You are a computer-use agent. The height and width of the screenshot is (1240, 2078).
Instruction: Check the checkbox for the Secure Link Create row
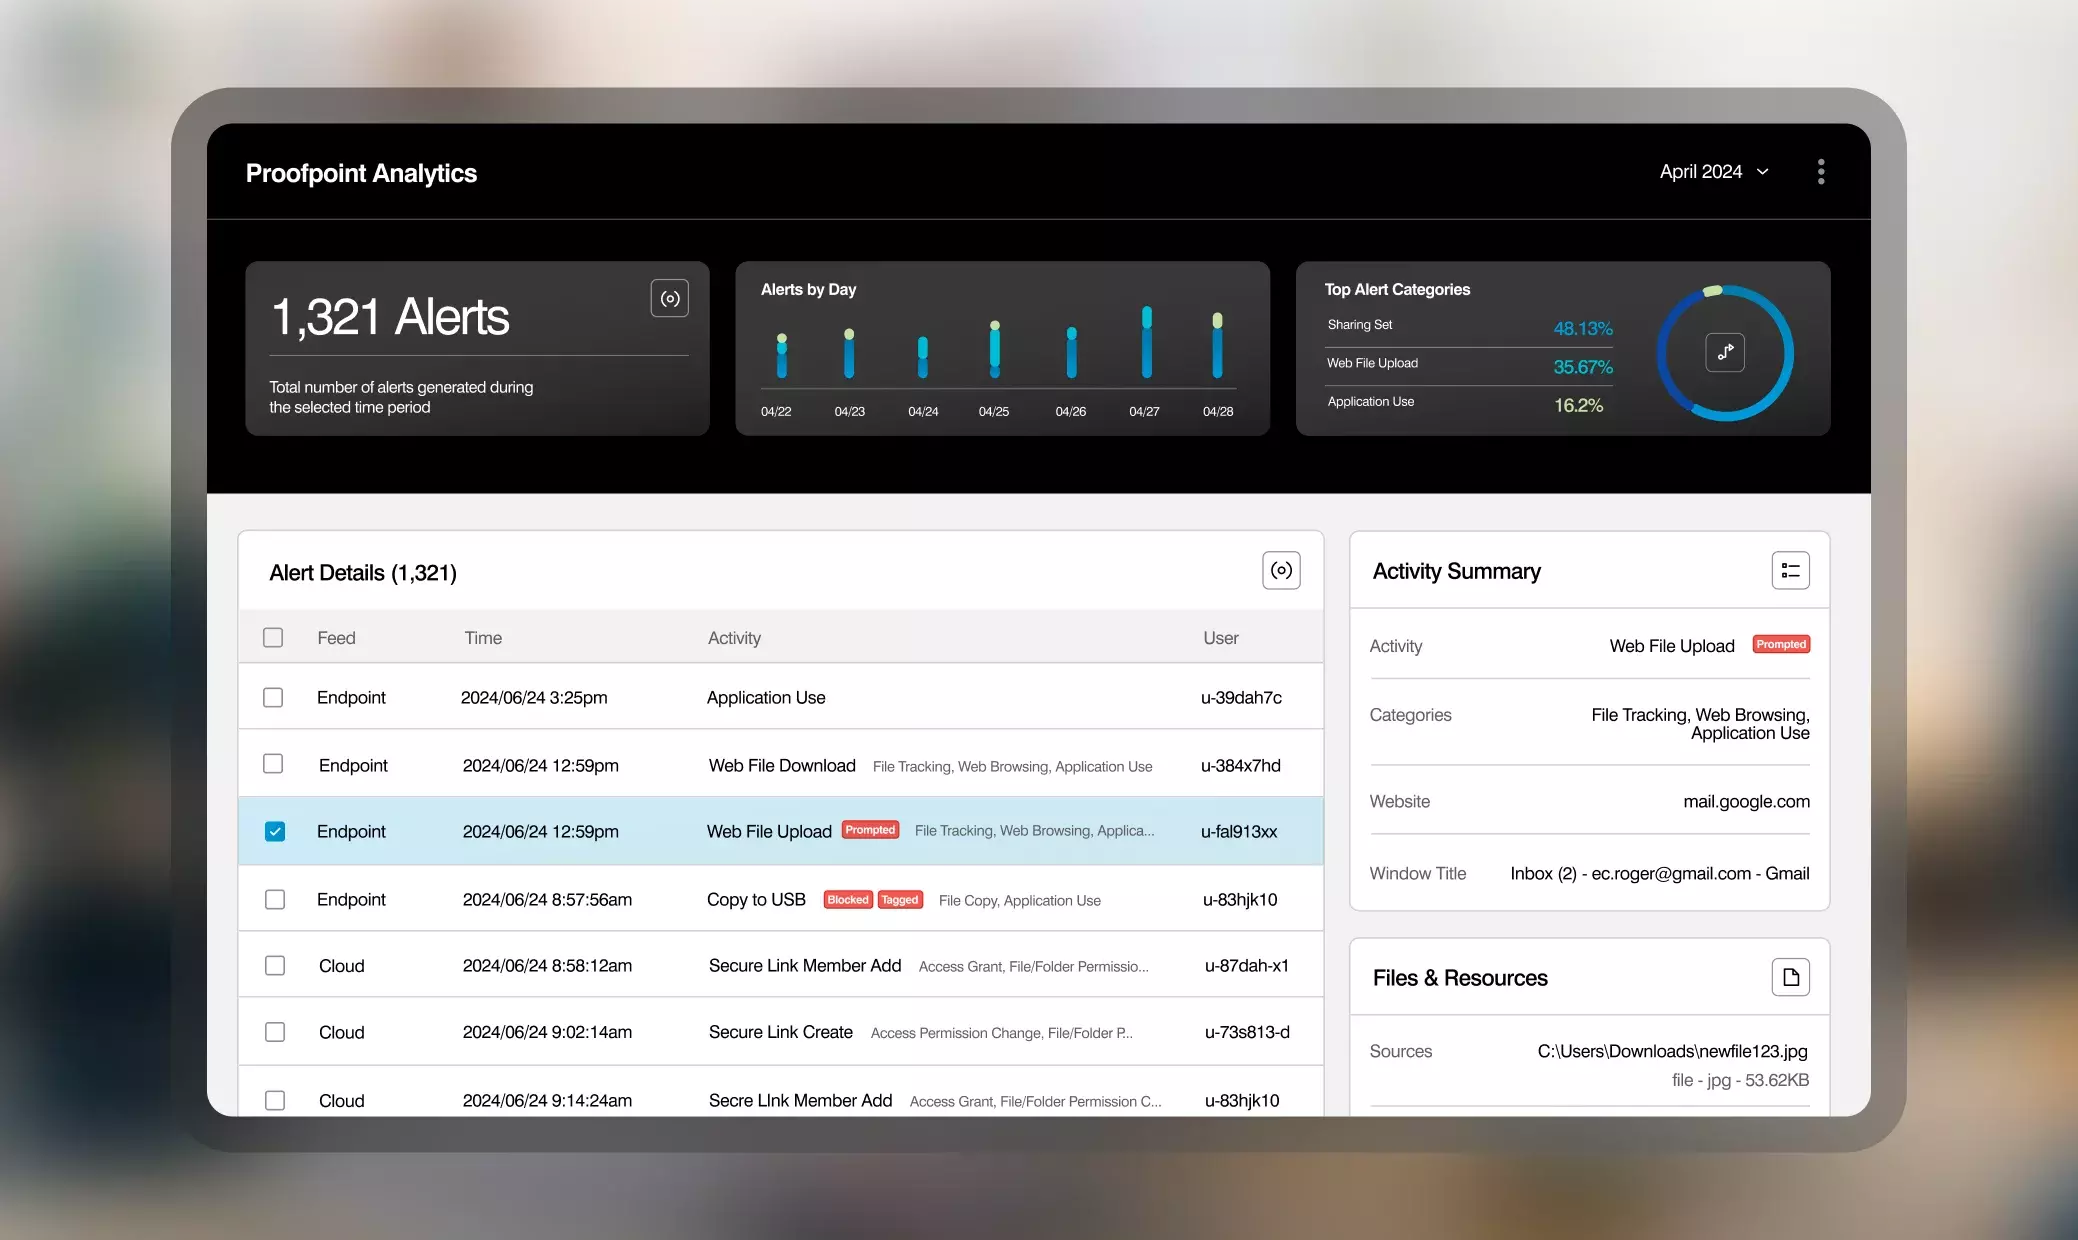274,1031
